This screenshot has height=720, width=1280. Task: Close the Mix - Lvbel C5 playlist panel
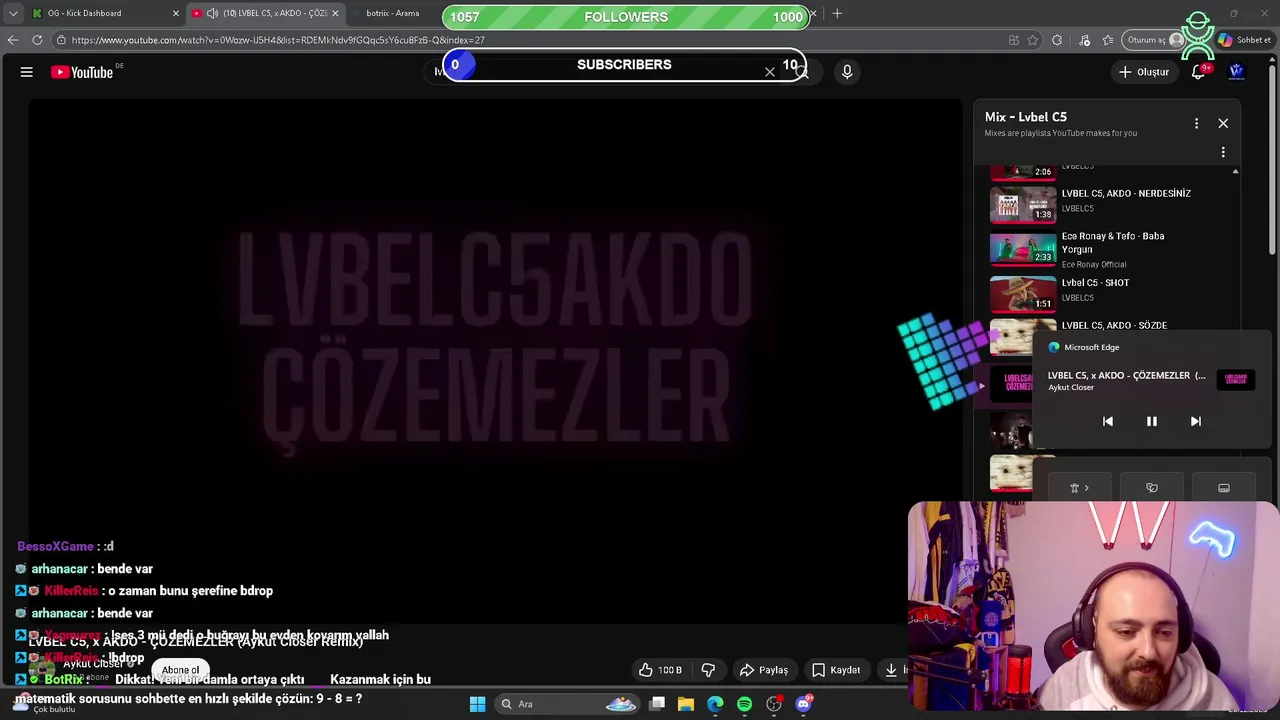coord(1223,123)
